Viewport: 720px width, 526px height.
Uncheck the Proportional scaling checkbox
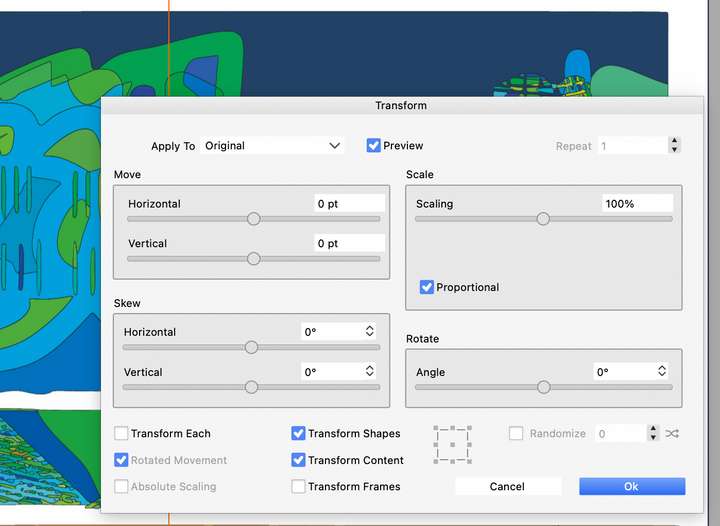[427, 287]
